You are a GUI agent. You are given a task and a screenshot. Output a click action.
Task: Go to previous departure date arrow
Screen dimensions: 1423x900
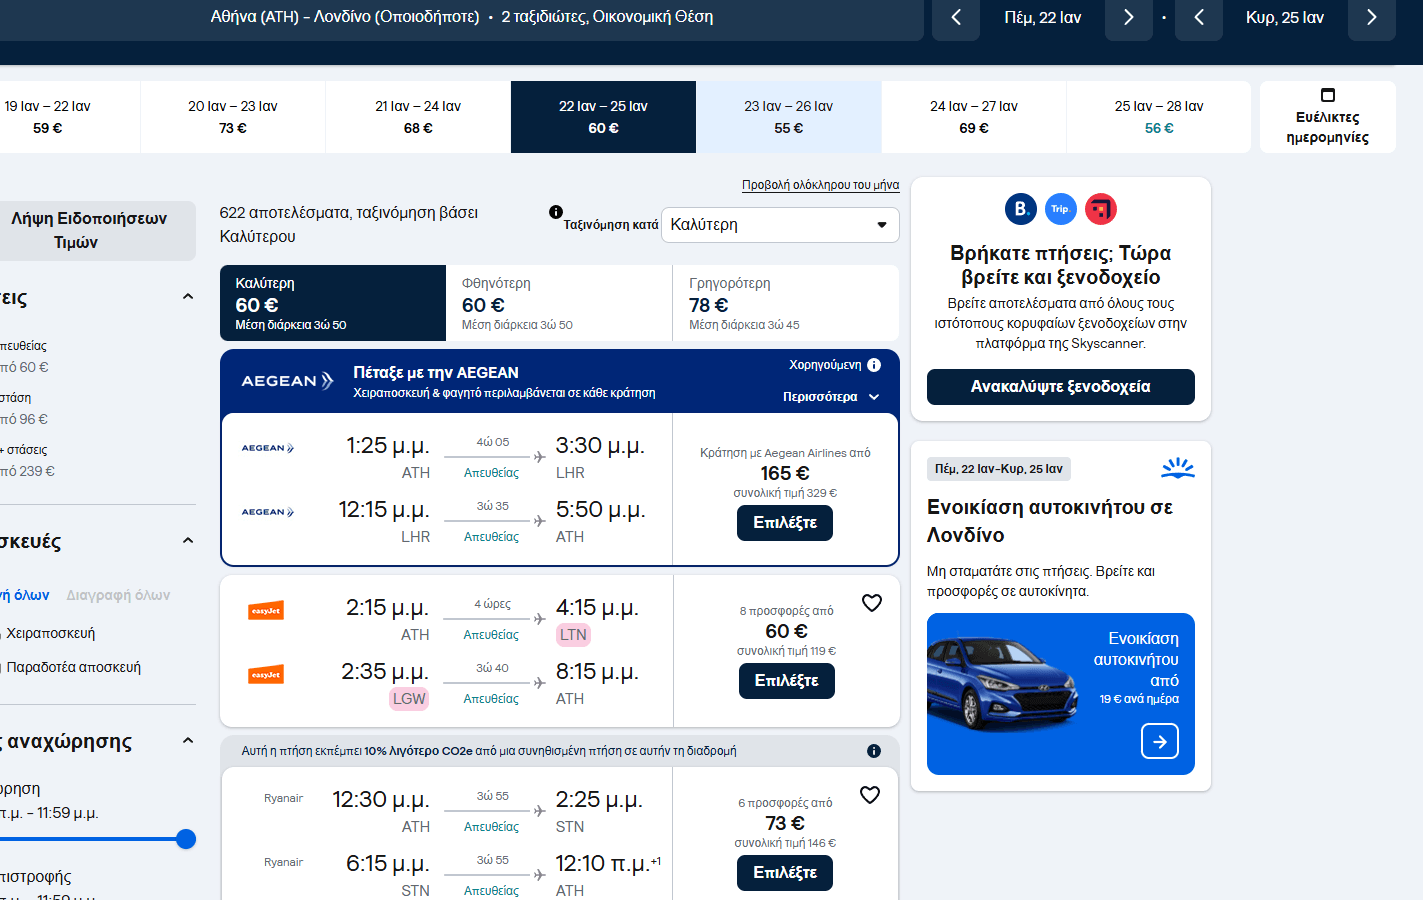(x=956, y=18)
